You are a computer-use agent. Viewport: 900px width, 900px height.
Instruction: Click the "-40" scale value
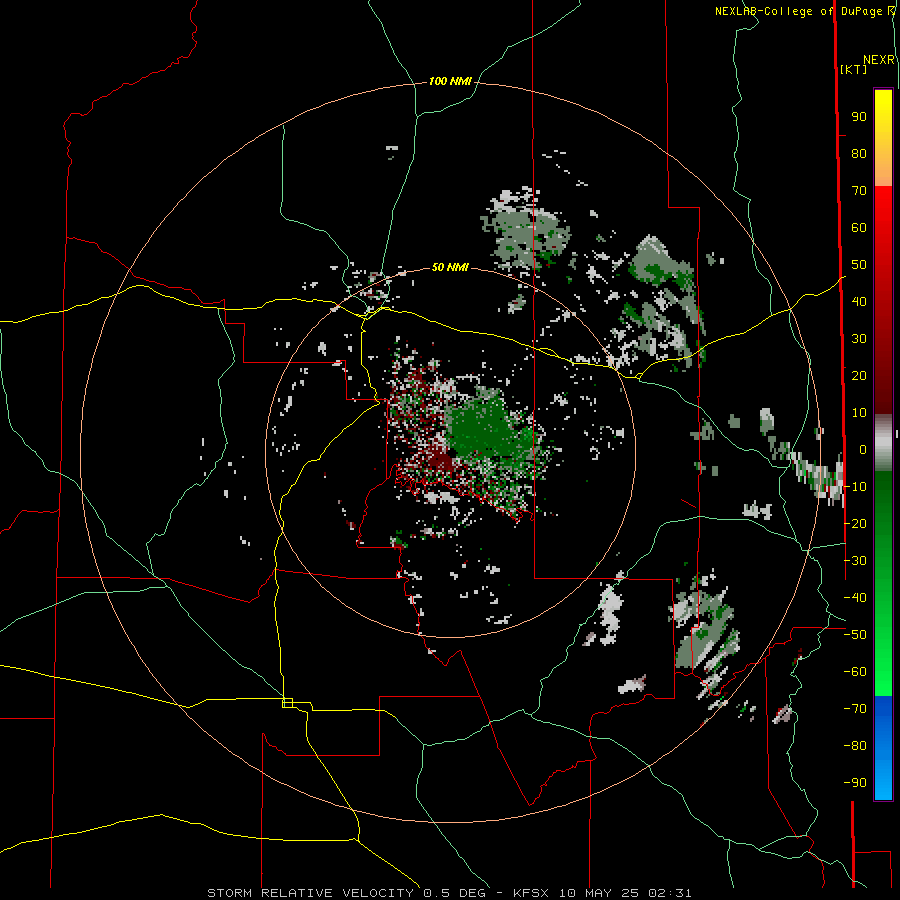(x=855, y=598)
